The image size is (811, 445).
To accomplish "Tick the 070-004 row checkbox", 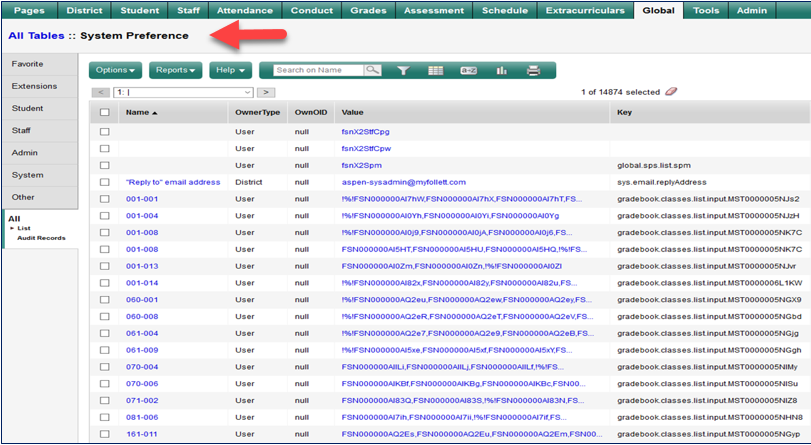I will [x=105, y=367].
